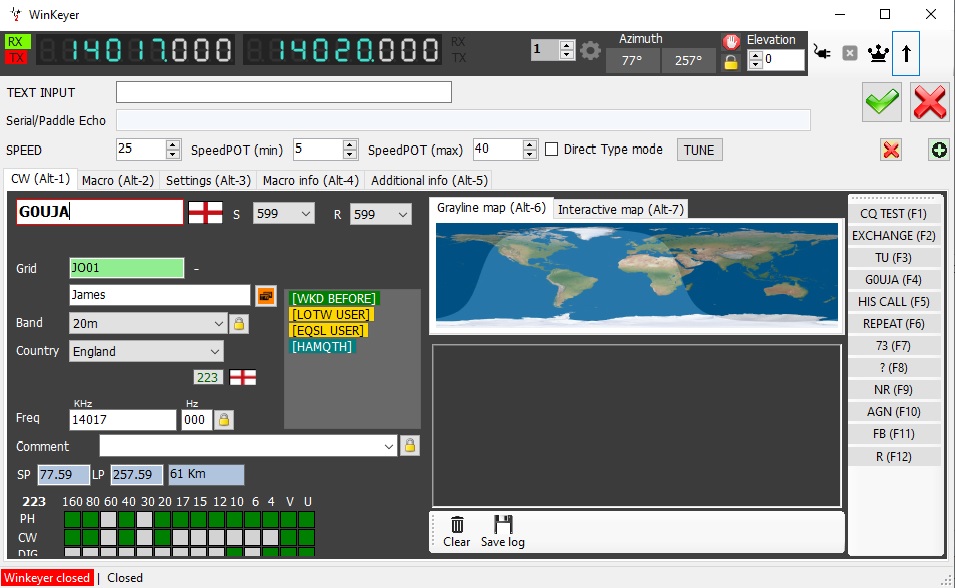Image resolution: width=955 pixels, height=588 pixels.
Task: Click the Grid field JO01
Action: (127, 268)
